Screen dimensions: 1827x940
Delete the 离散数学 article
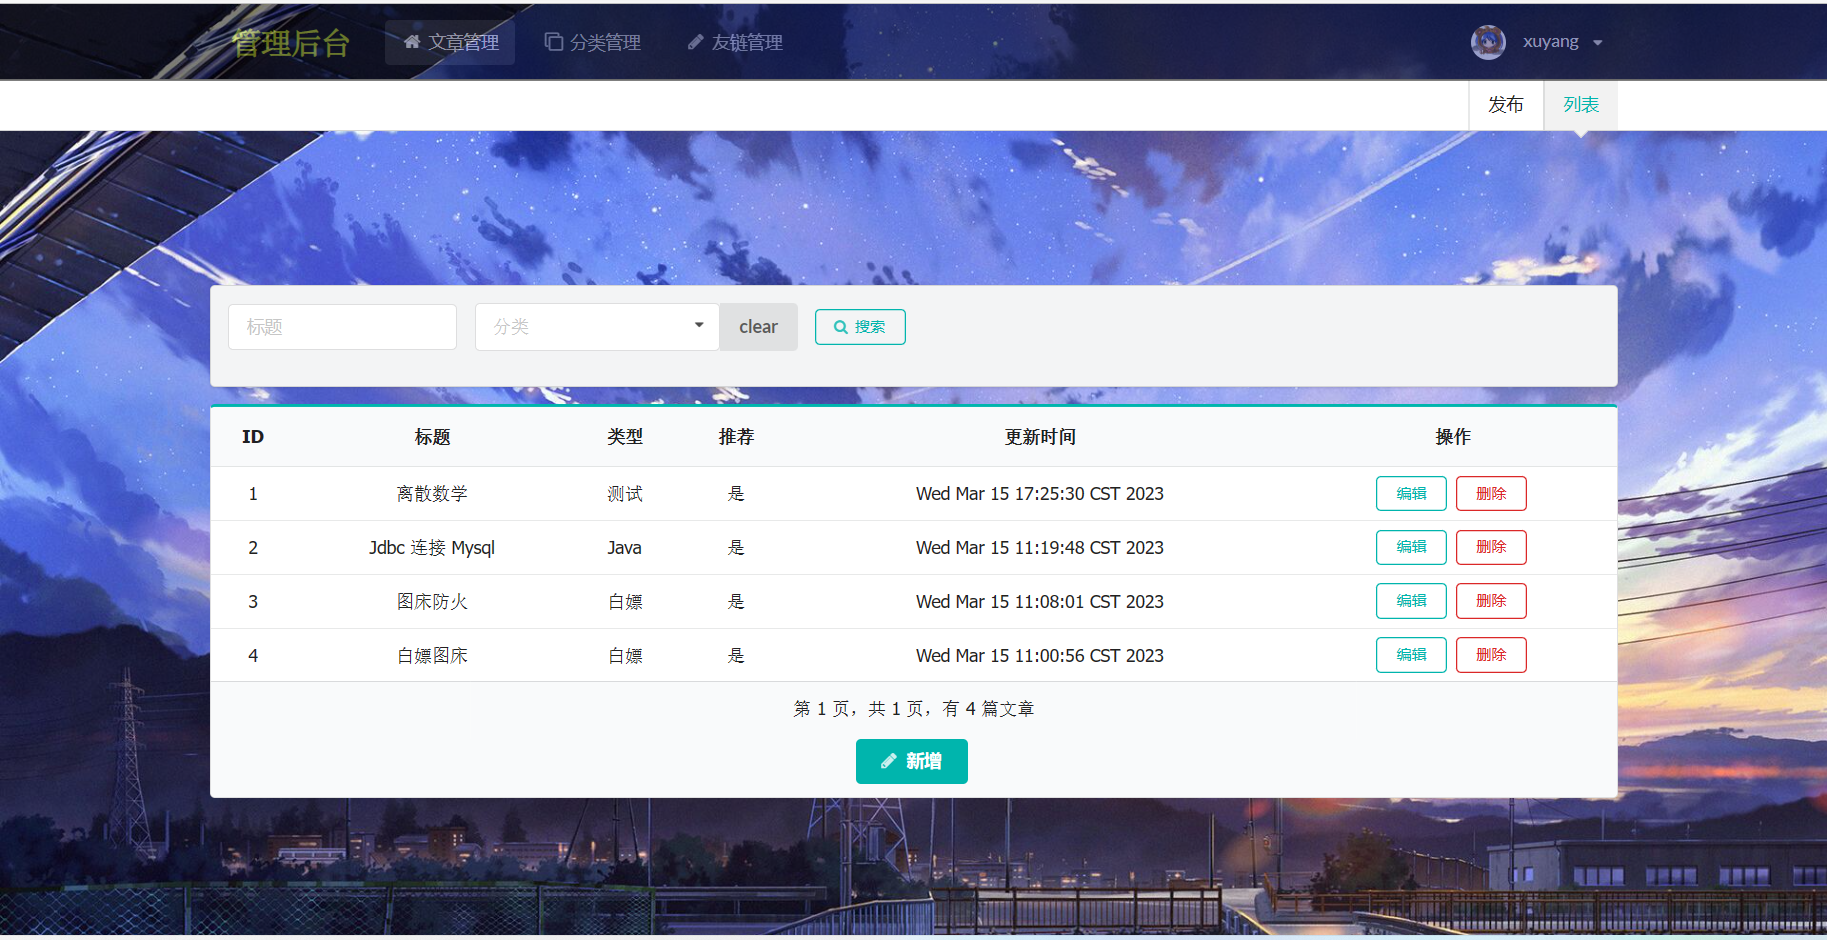point(1490,494)
